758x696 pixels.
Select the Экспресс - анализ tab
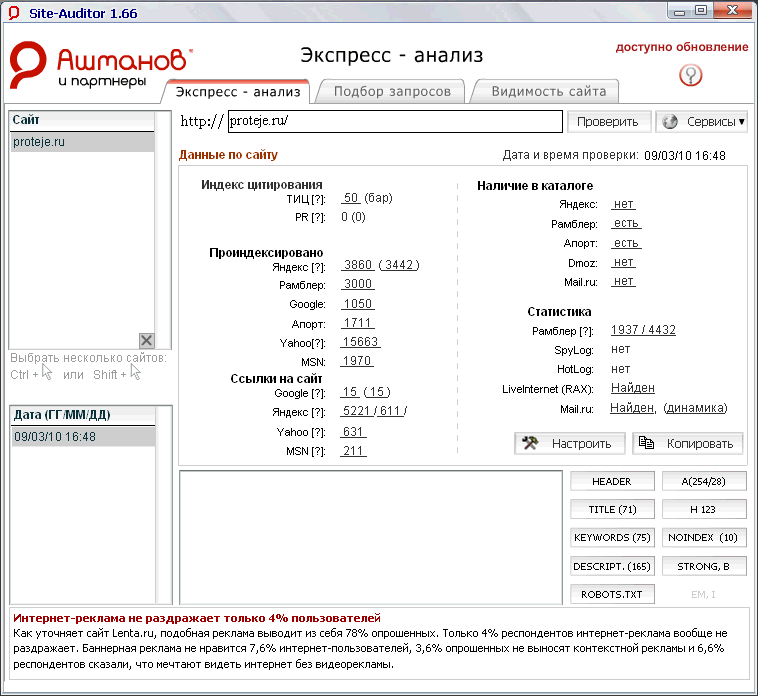(x=238, y=91)
